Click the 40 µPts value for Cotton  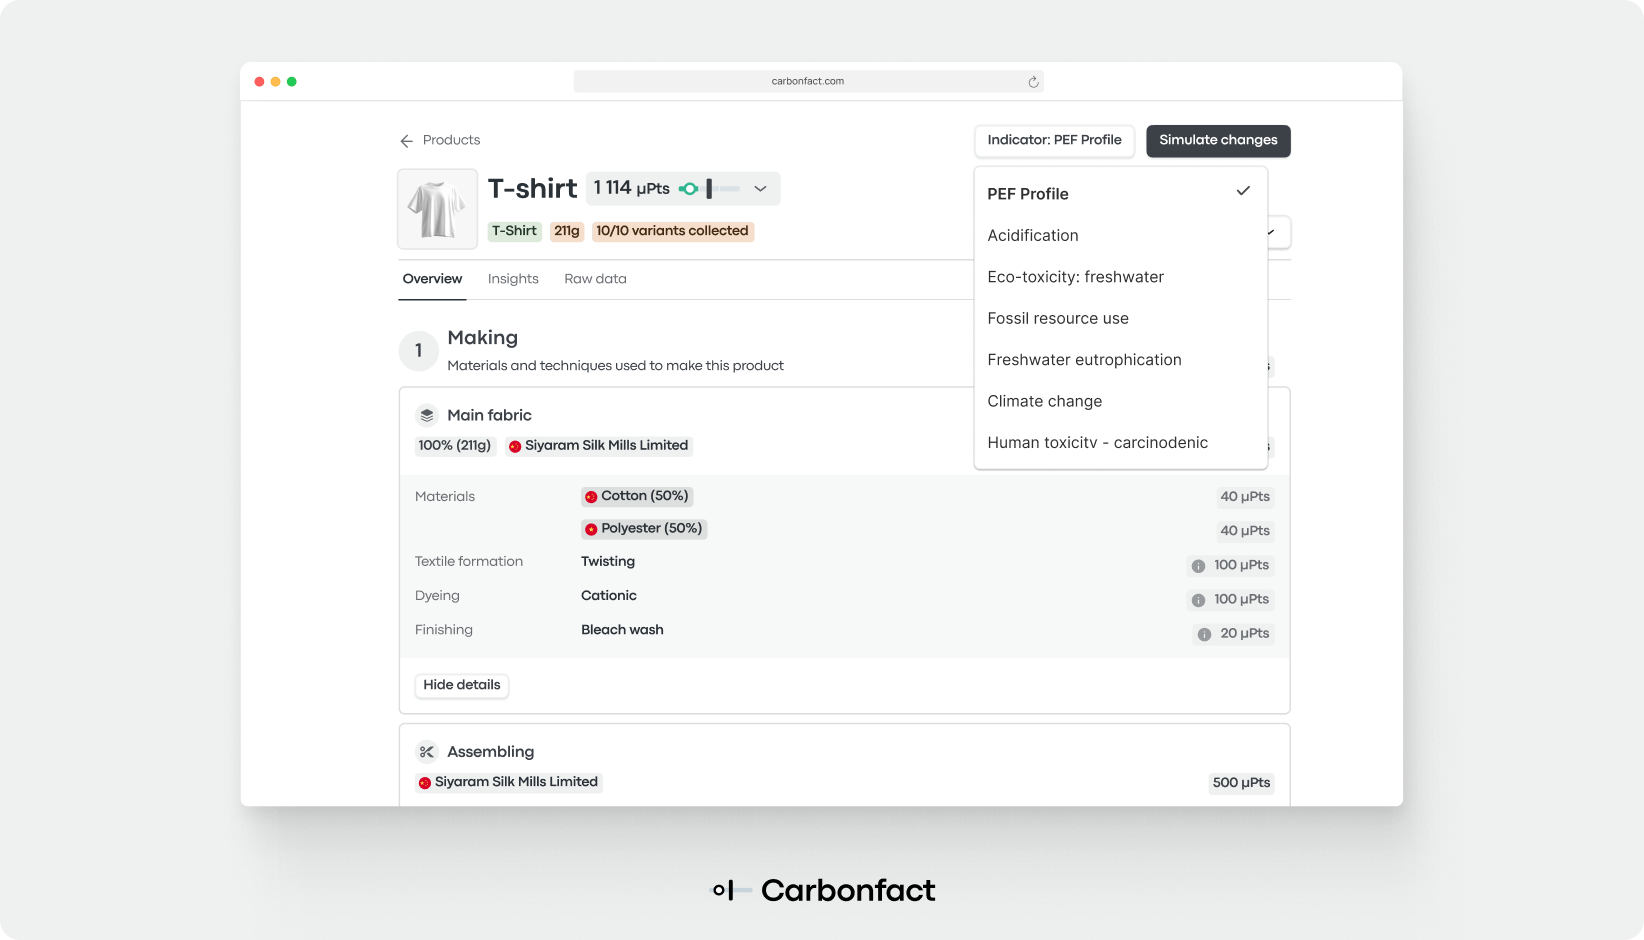click(x=1245, y=497)
